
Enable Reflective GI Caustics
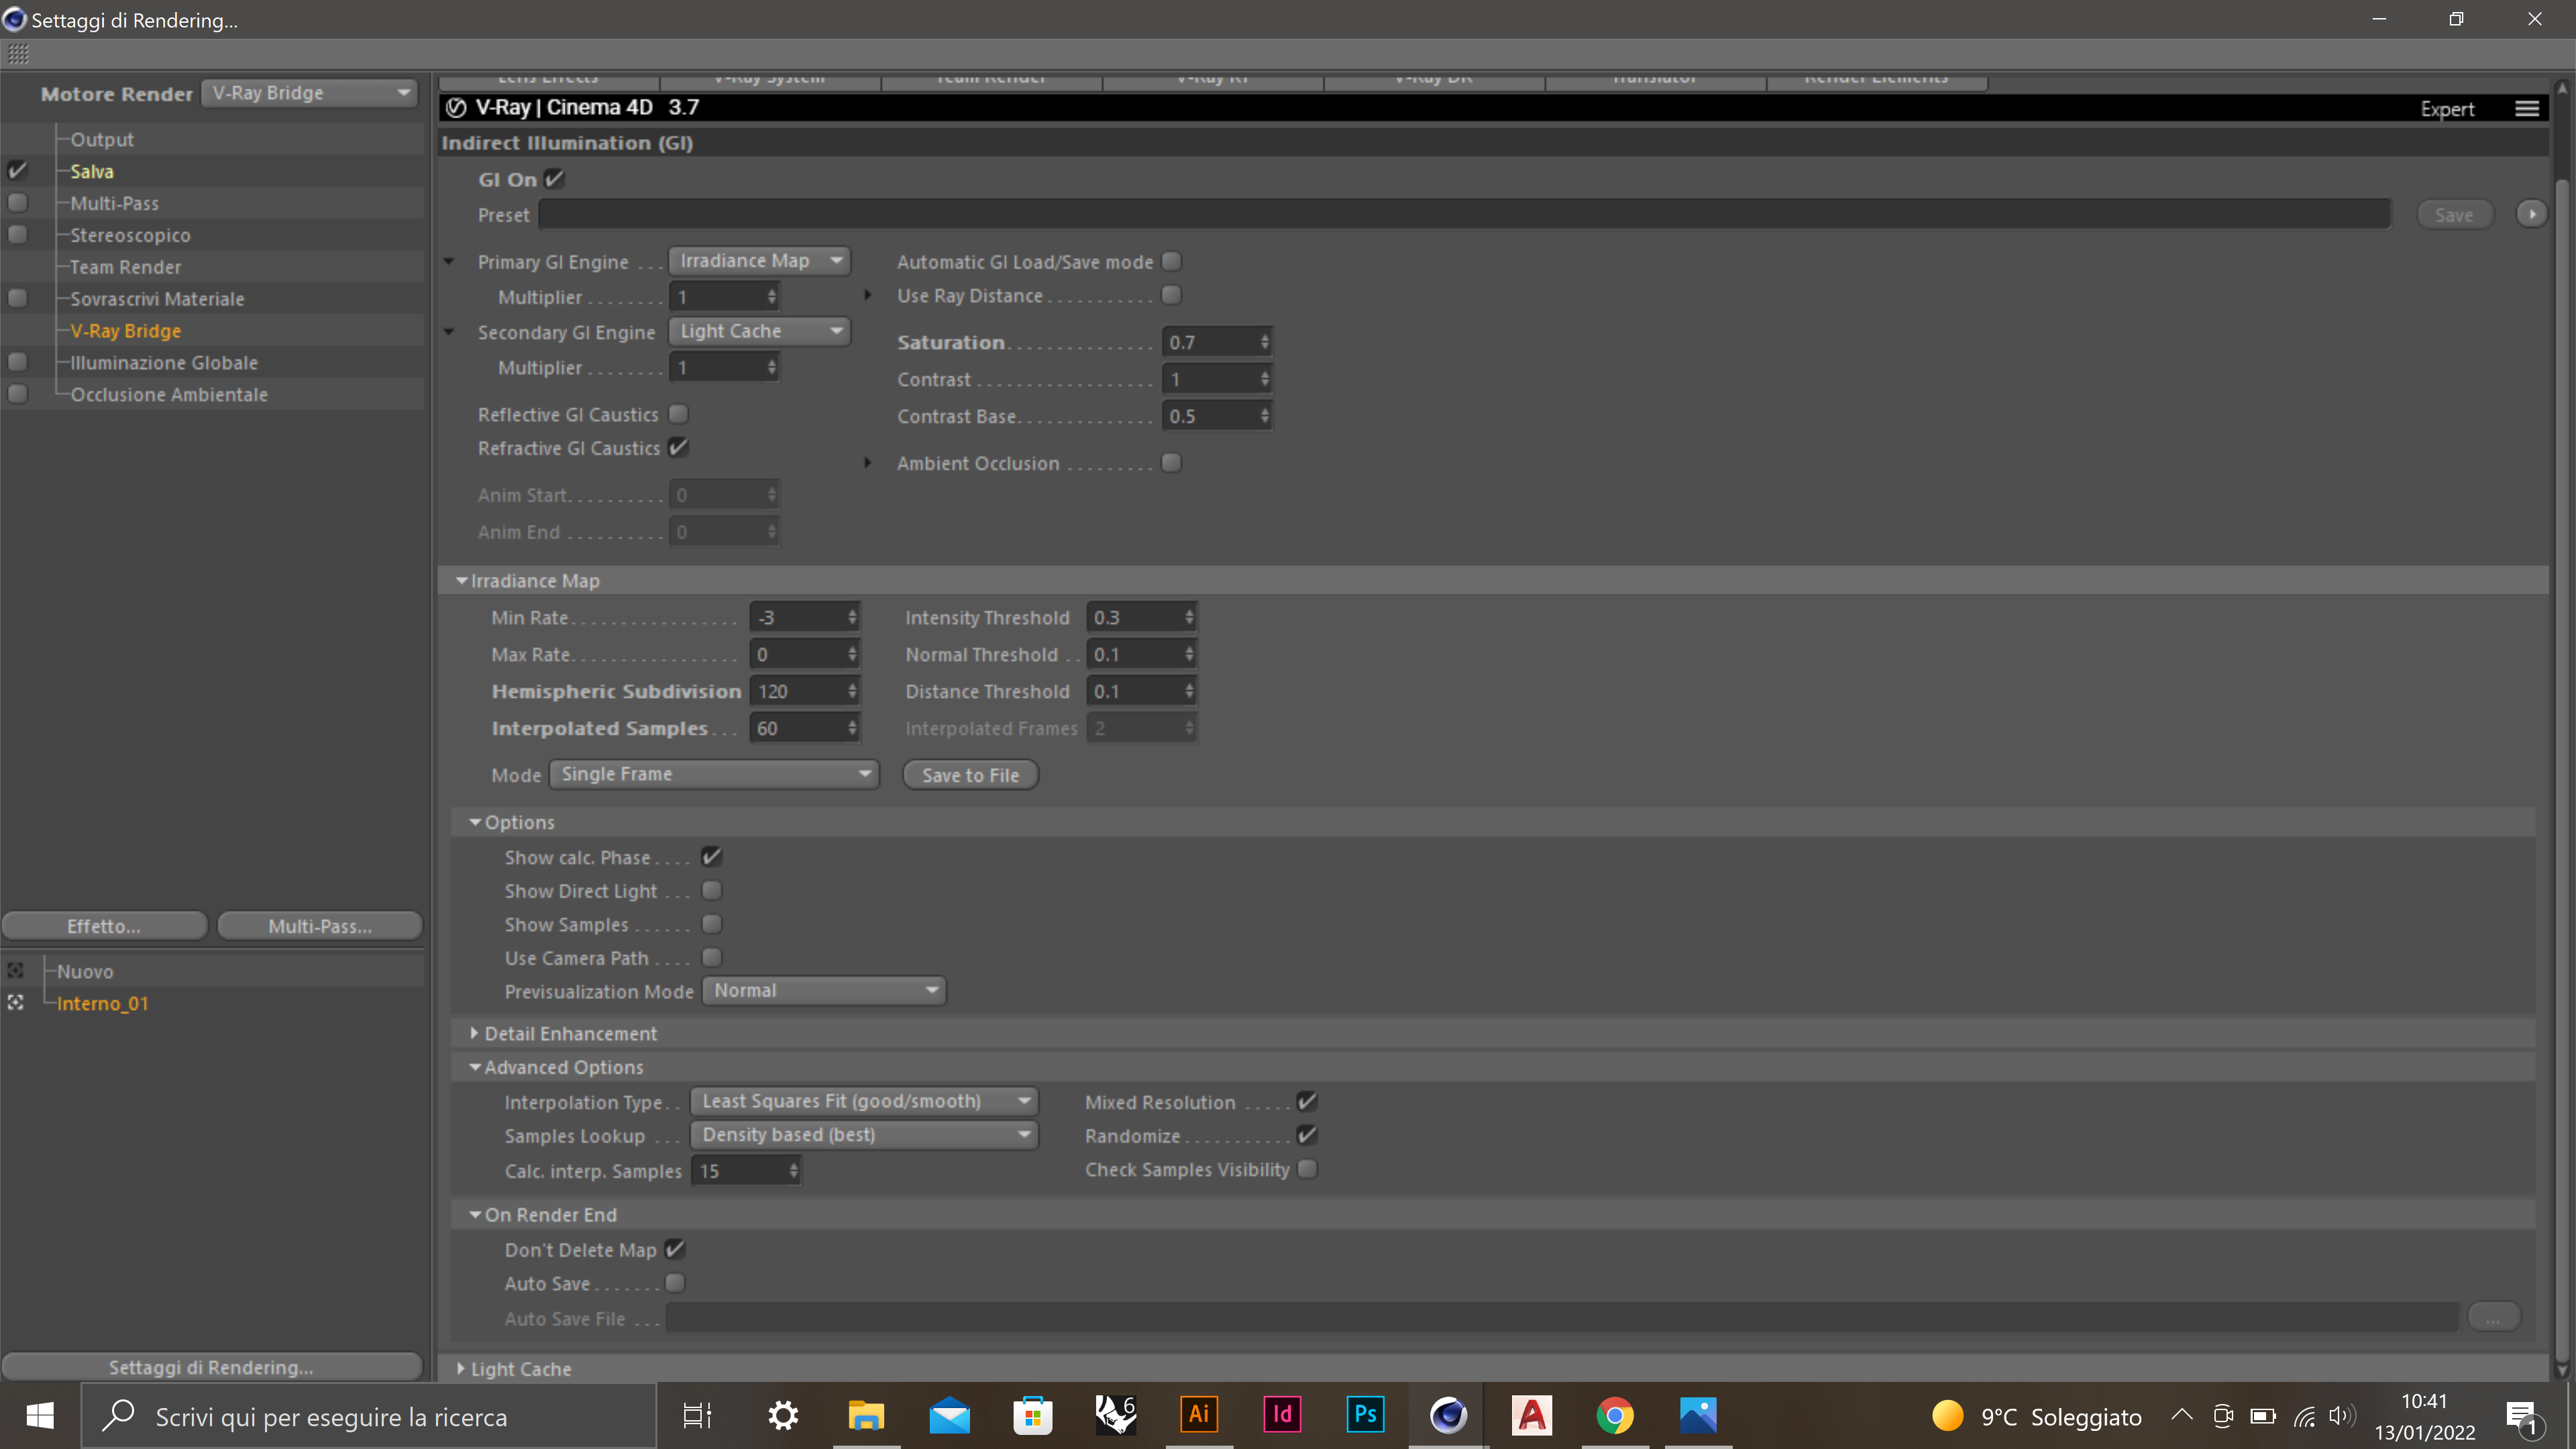point(679,414)
